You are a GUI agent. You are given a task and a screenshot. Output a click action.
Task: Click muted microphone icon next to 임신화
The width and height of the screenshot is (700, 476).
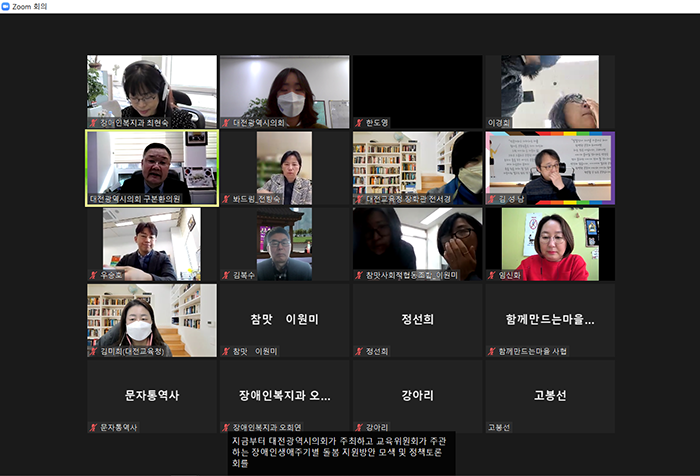tap(491, 275)
